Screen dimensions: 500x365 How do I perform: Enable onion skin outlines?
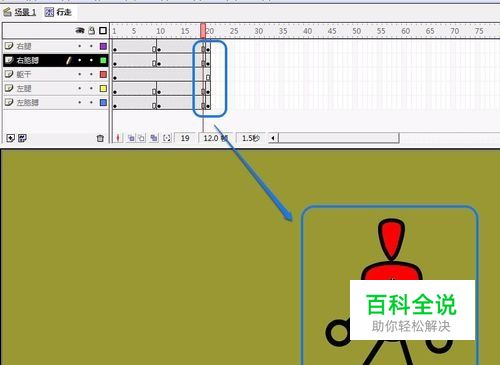[141, 138]
